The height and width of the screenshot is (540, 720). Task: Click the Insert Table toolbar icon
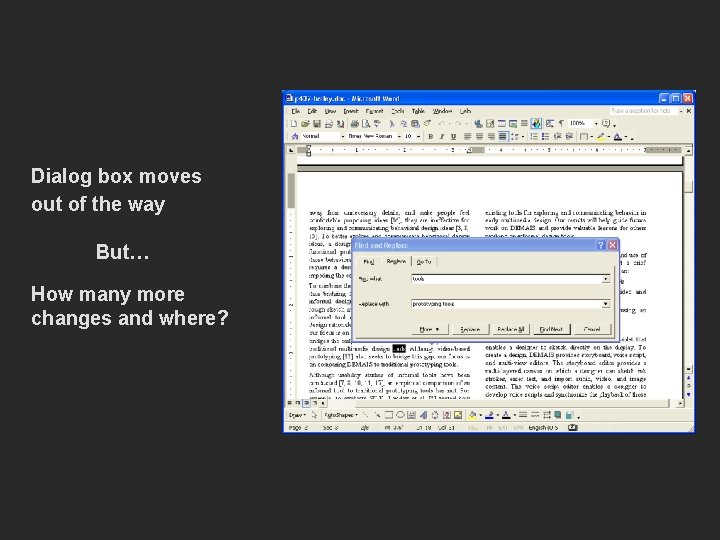(x=502, y=124)
